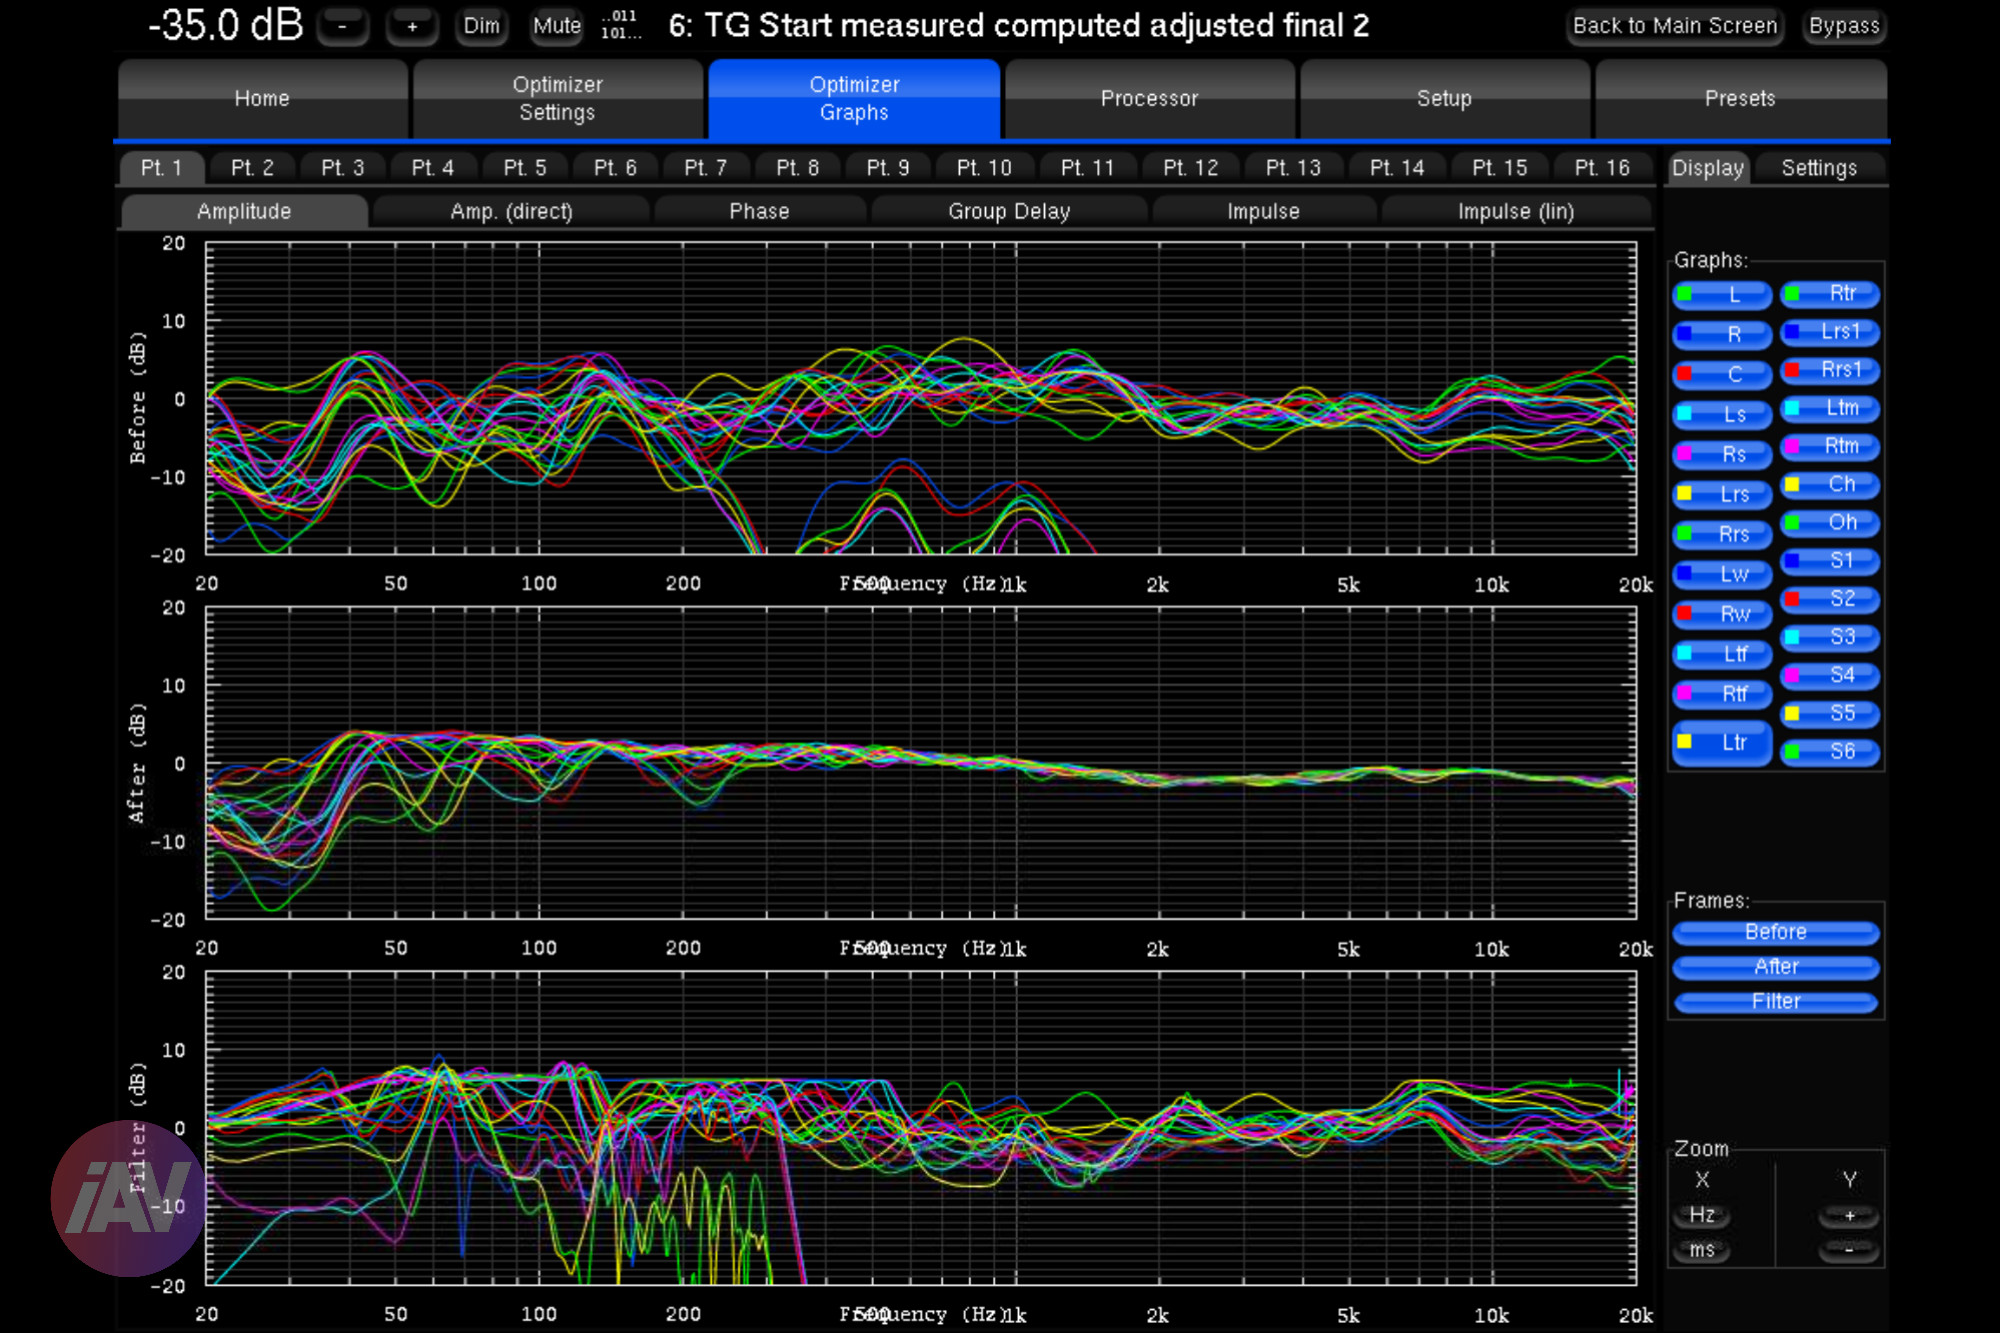
Task: Open the Setup tab
Action: [1444, 98]
